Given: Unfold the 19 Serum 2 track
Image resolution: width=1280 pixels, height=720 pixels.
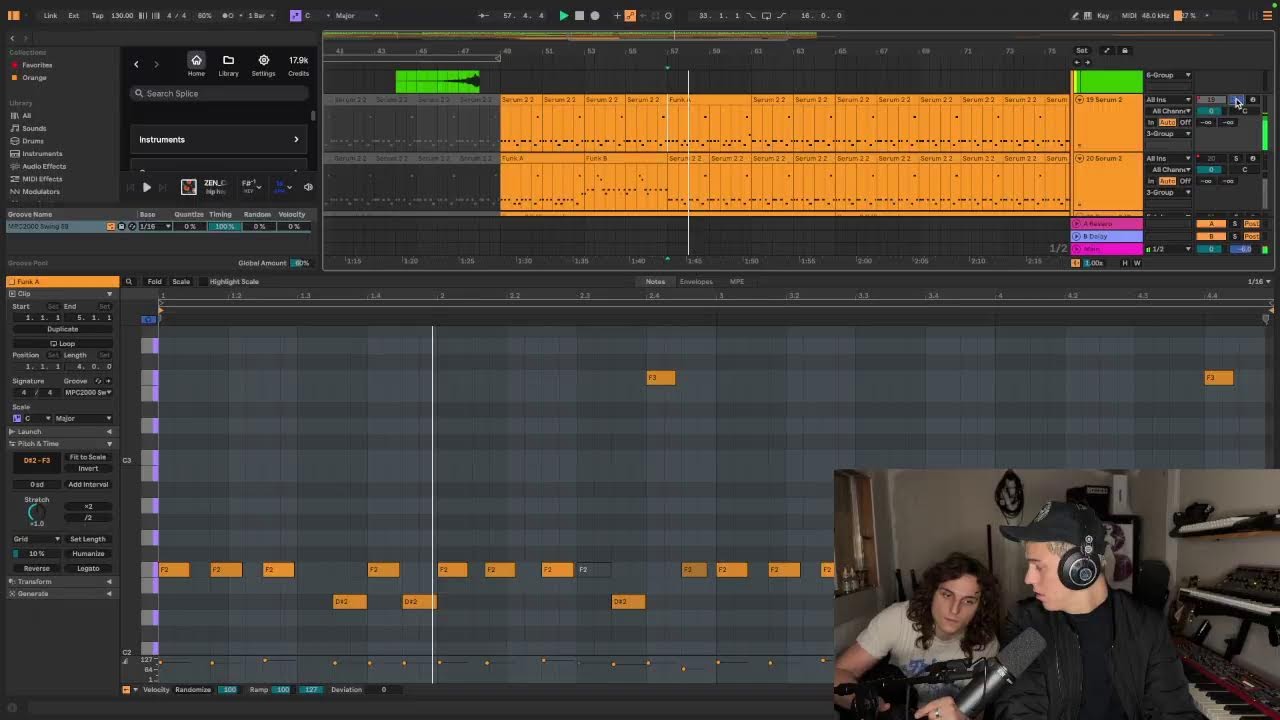Looking at the screenshot, I should click(x=1080, y=100).
